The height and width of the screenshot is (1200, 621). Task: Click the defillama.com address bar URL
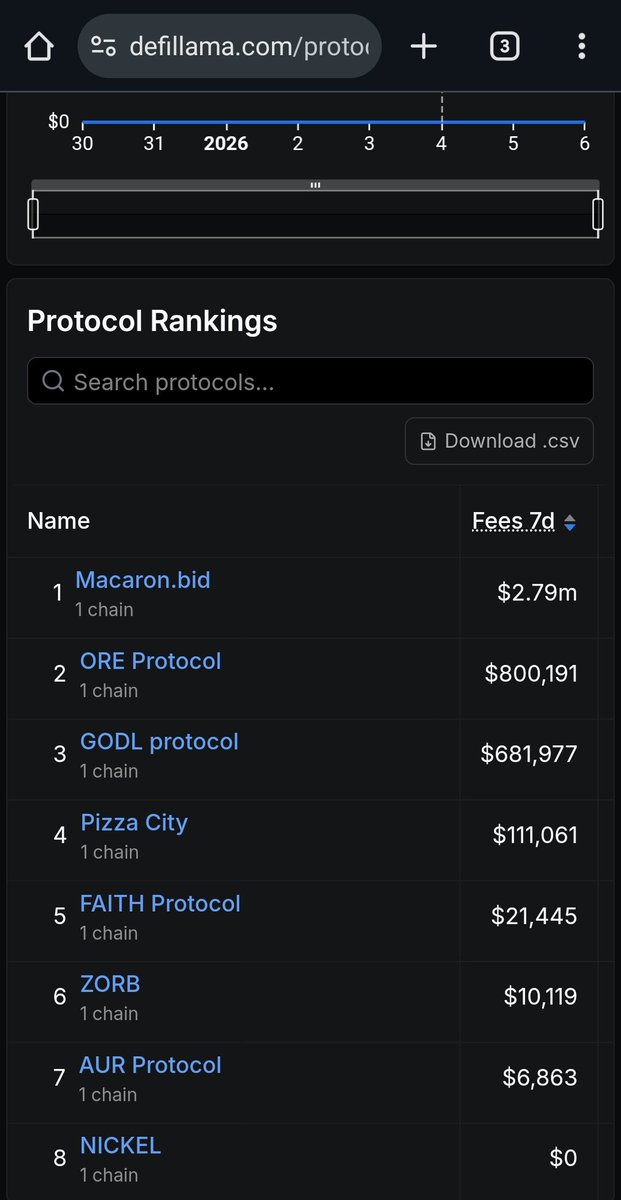click(249, 46)
